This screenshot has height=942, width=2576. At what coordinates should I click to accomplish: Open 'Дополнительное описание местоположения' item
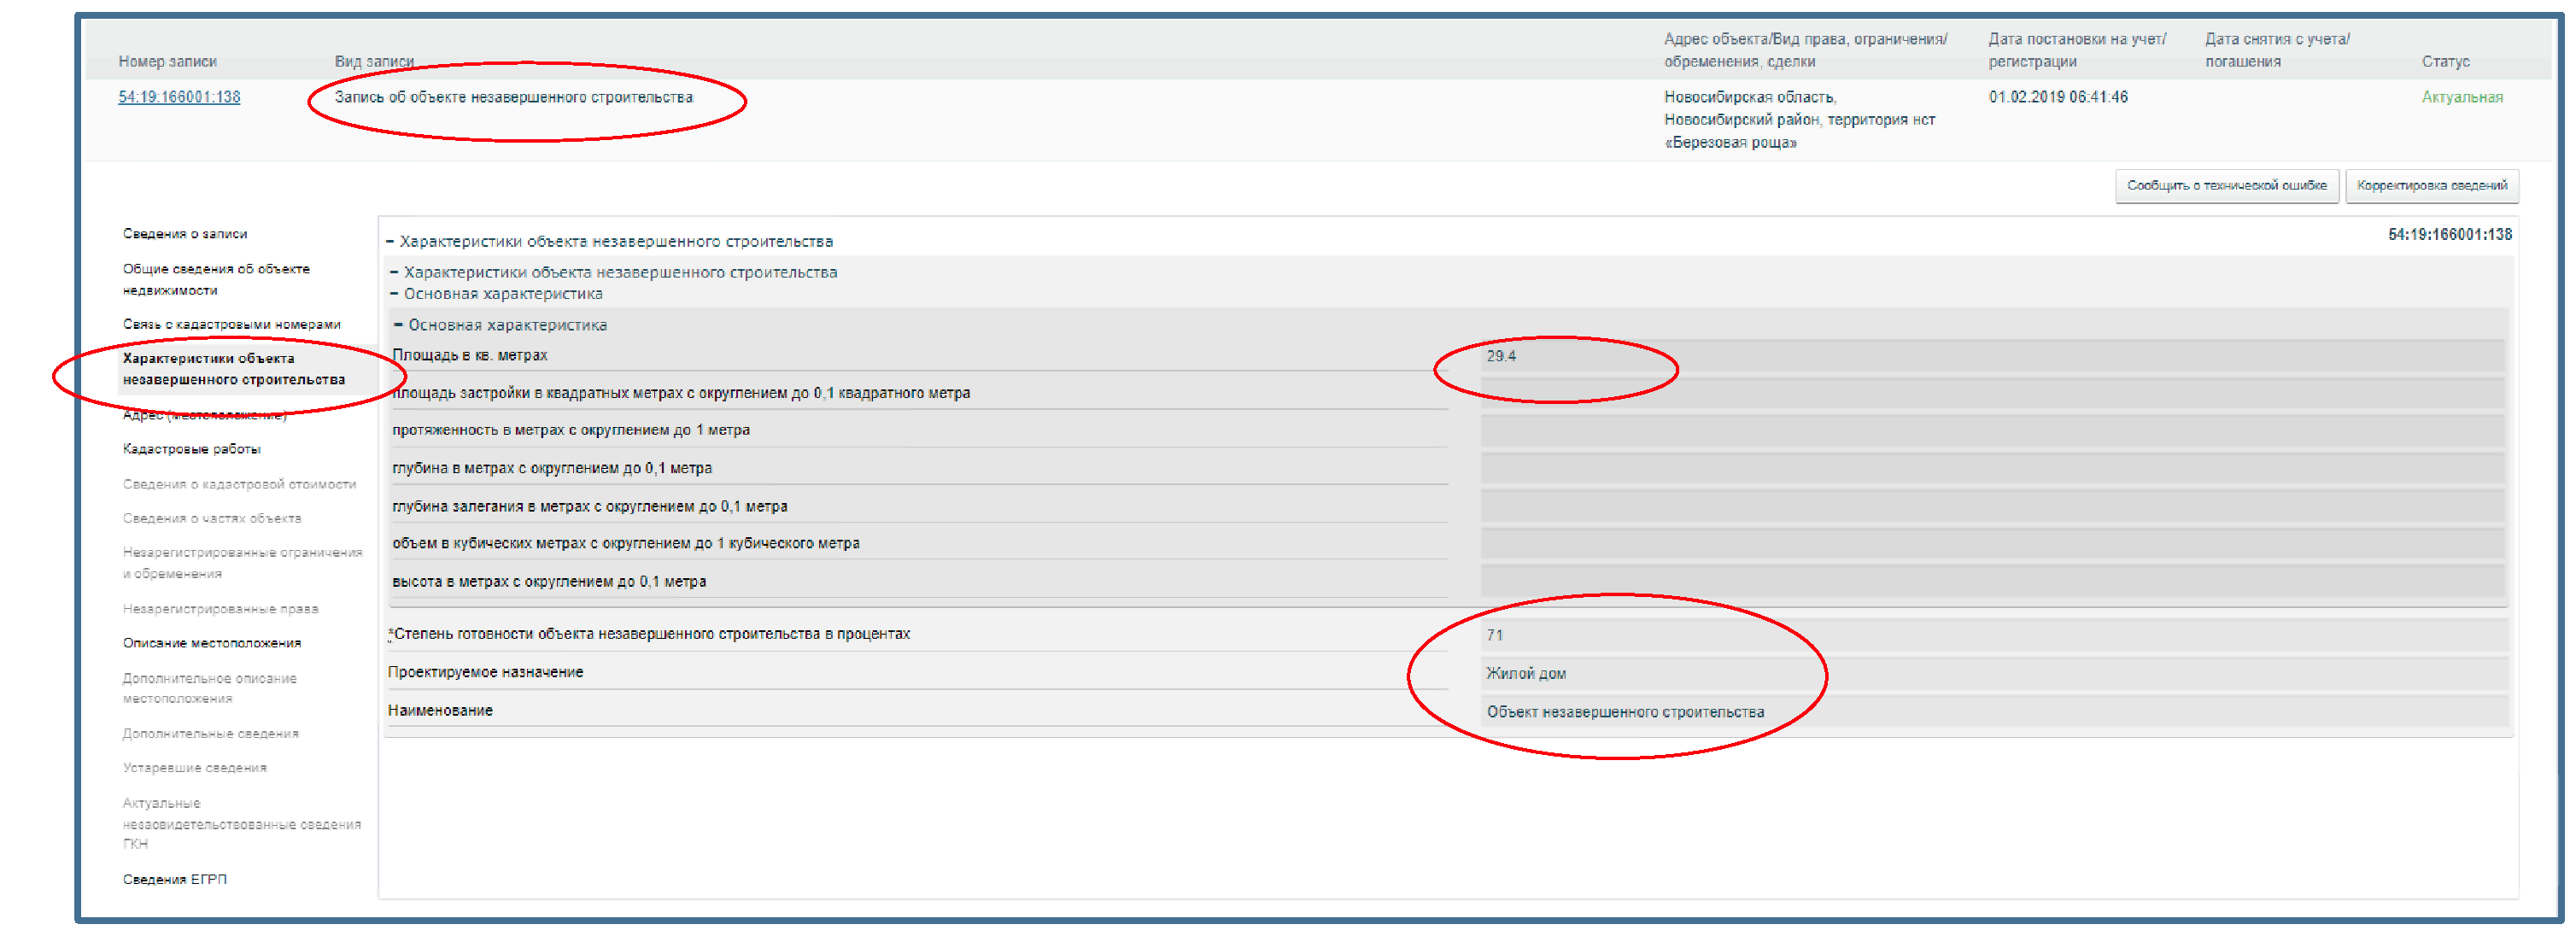(x=210, y=688)
